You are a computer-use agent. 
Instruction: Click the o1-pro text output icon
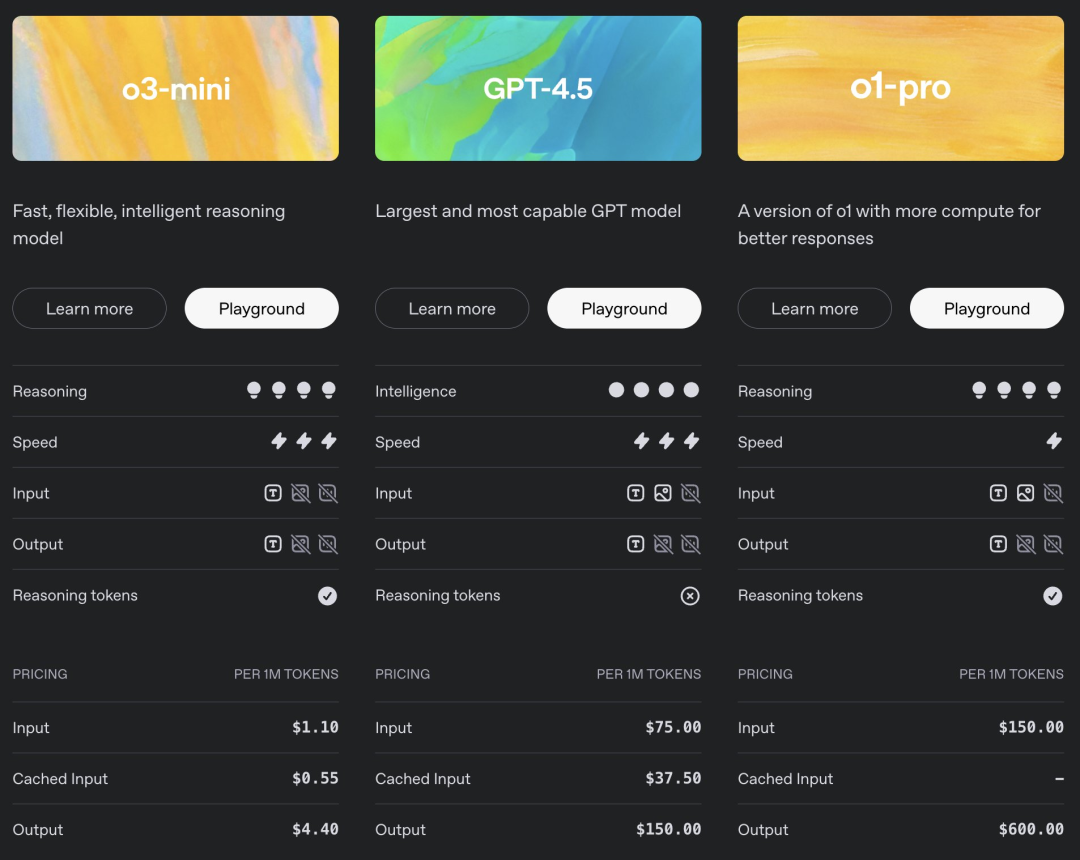[x=998, y=544]
